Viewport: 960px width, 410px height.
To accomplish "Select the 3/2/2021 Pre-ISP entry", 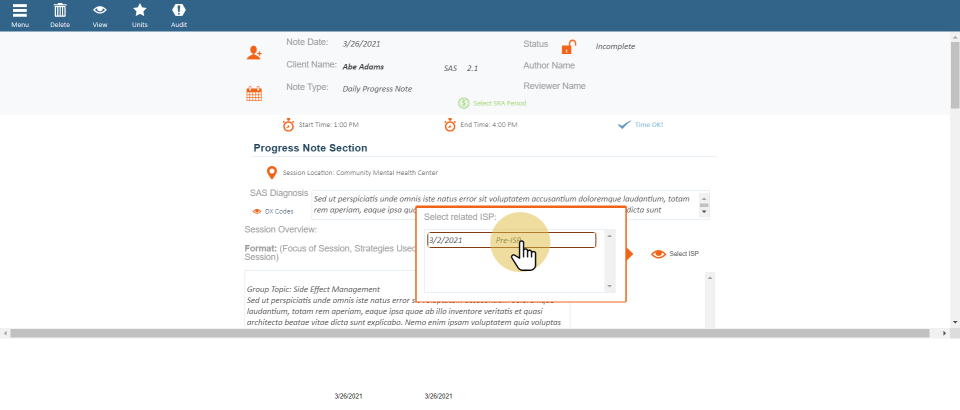I will pyautogui.click(x=511, y=240).
